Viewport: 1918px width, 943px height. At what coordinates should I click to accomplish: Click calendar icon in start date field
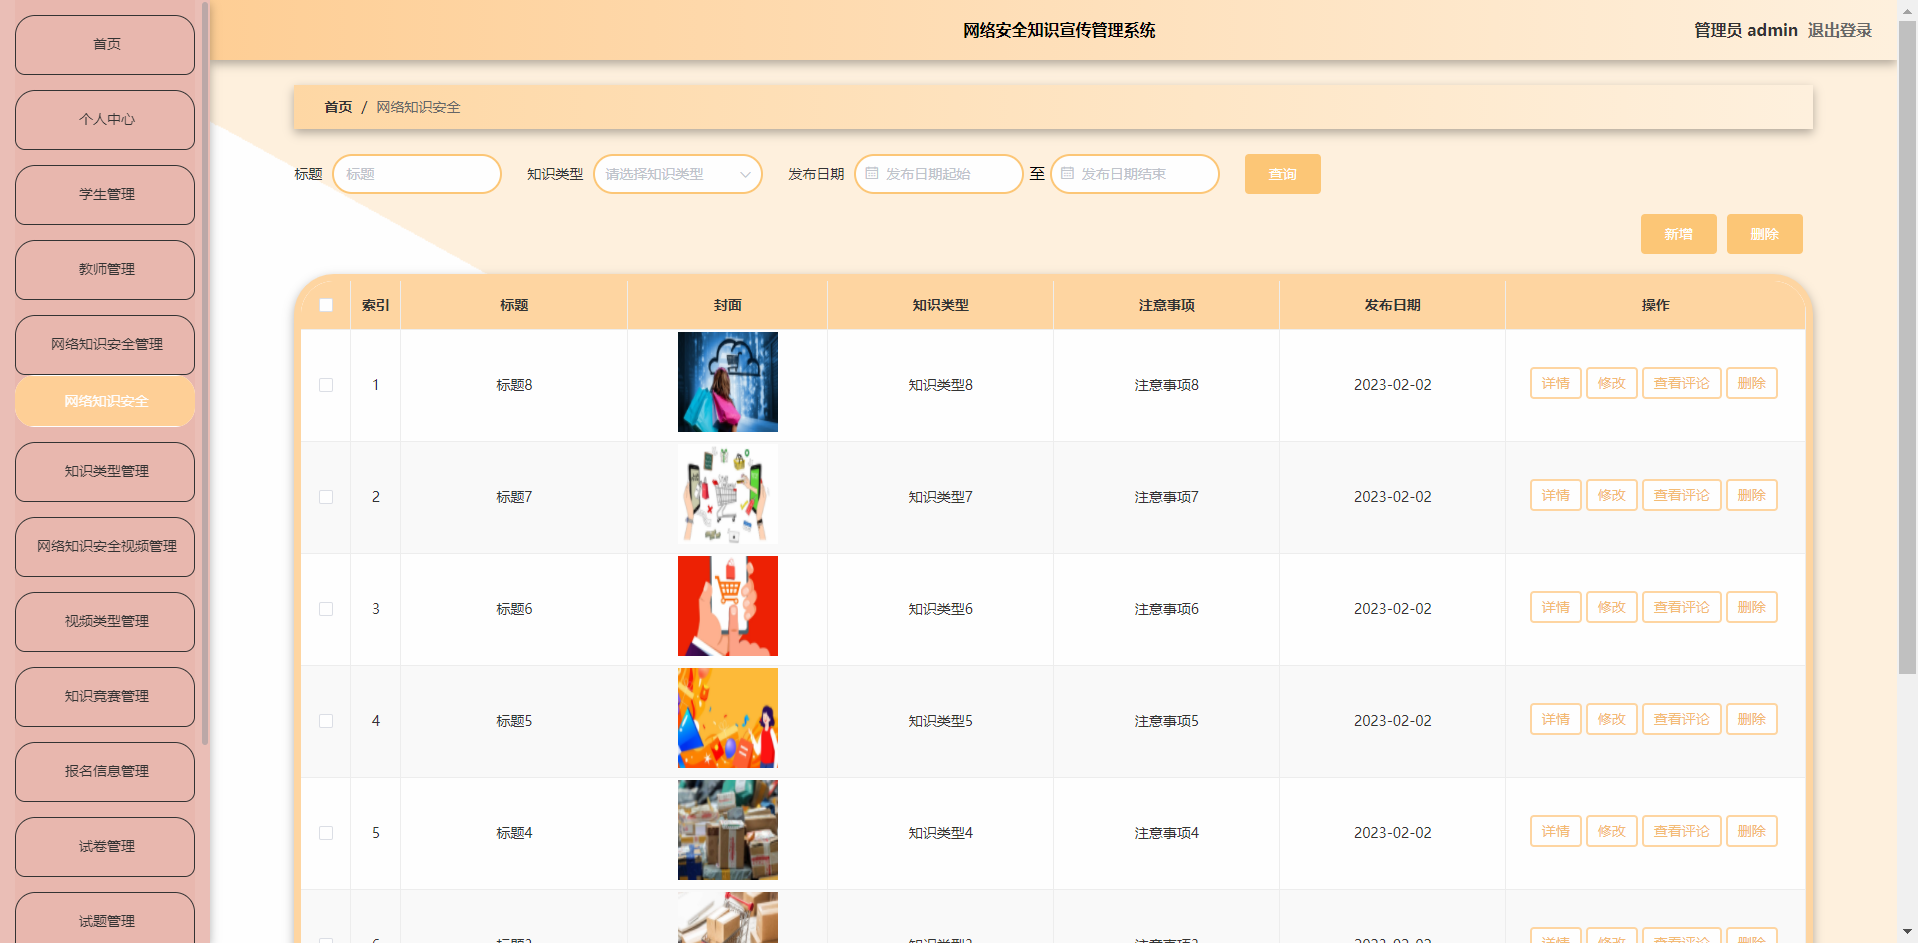[x=872, y=174]
